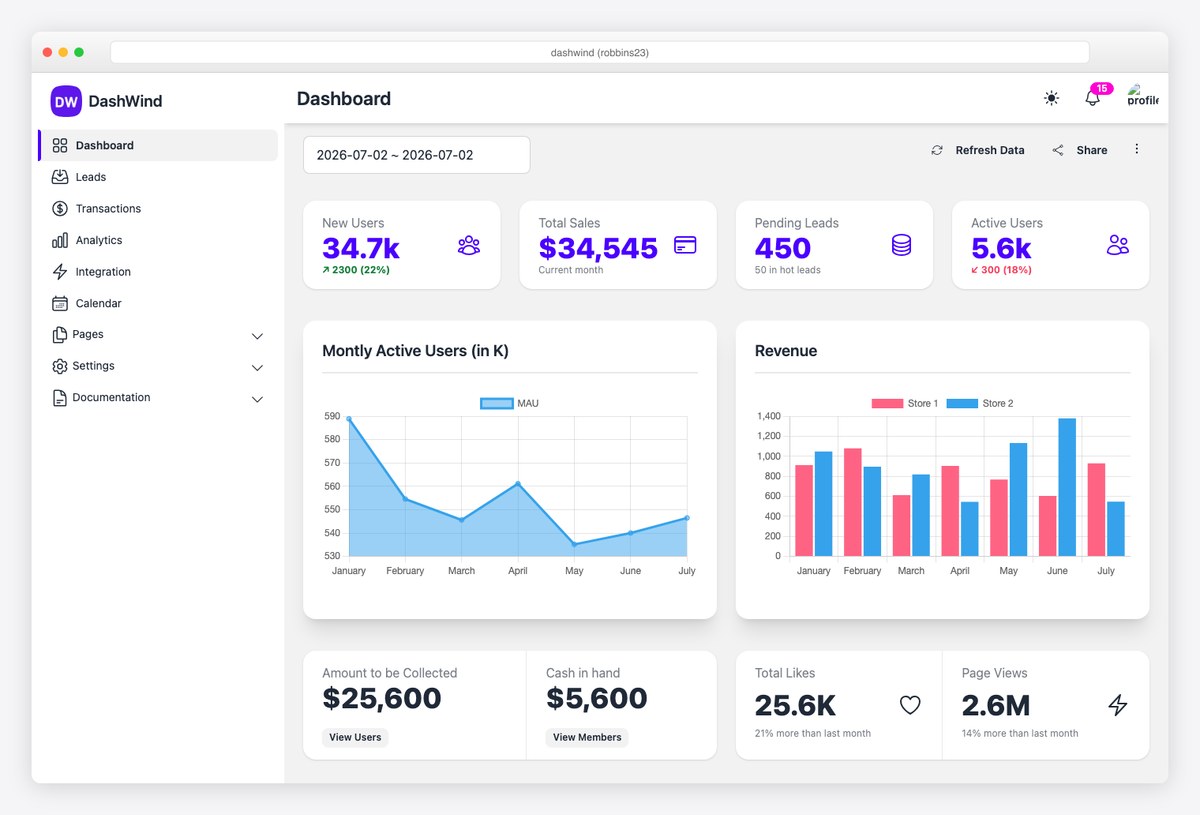The image size is (1200, 815).
Task: Navigate to Calendar menu item
Action: (158, 303)
